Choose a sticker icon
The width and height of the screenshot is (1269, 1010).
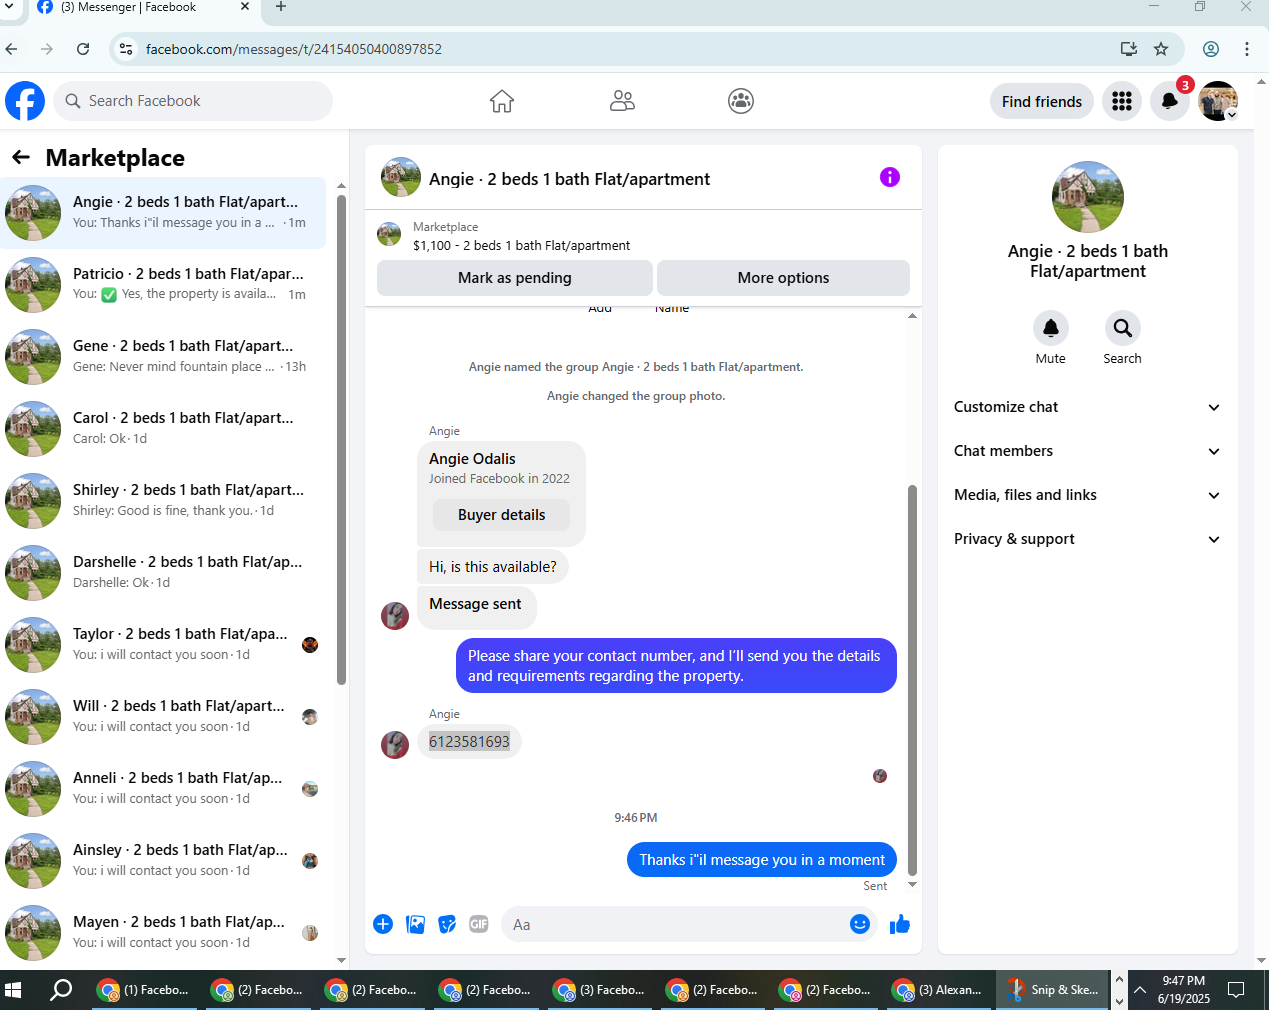tap(448, 924)
